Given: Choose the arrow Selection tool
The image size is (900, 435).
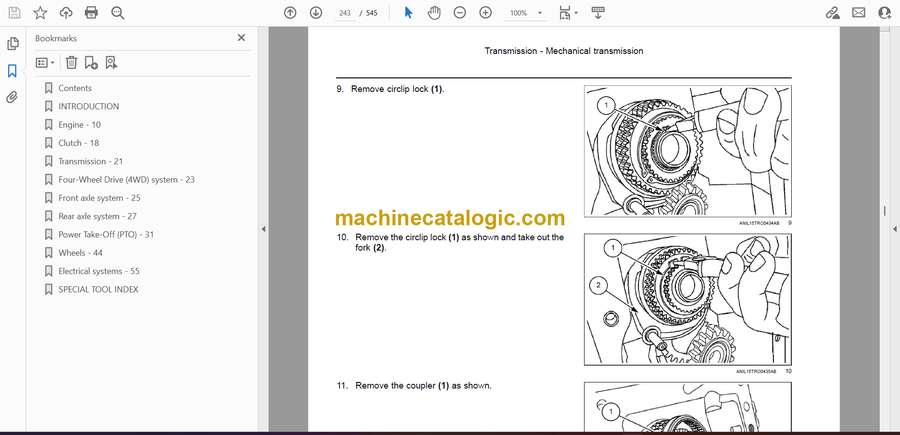Looking at the screenshot, I should [x=408, y=13].
